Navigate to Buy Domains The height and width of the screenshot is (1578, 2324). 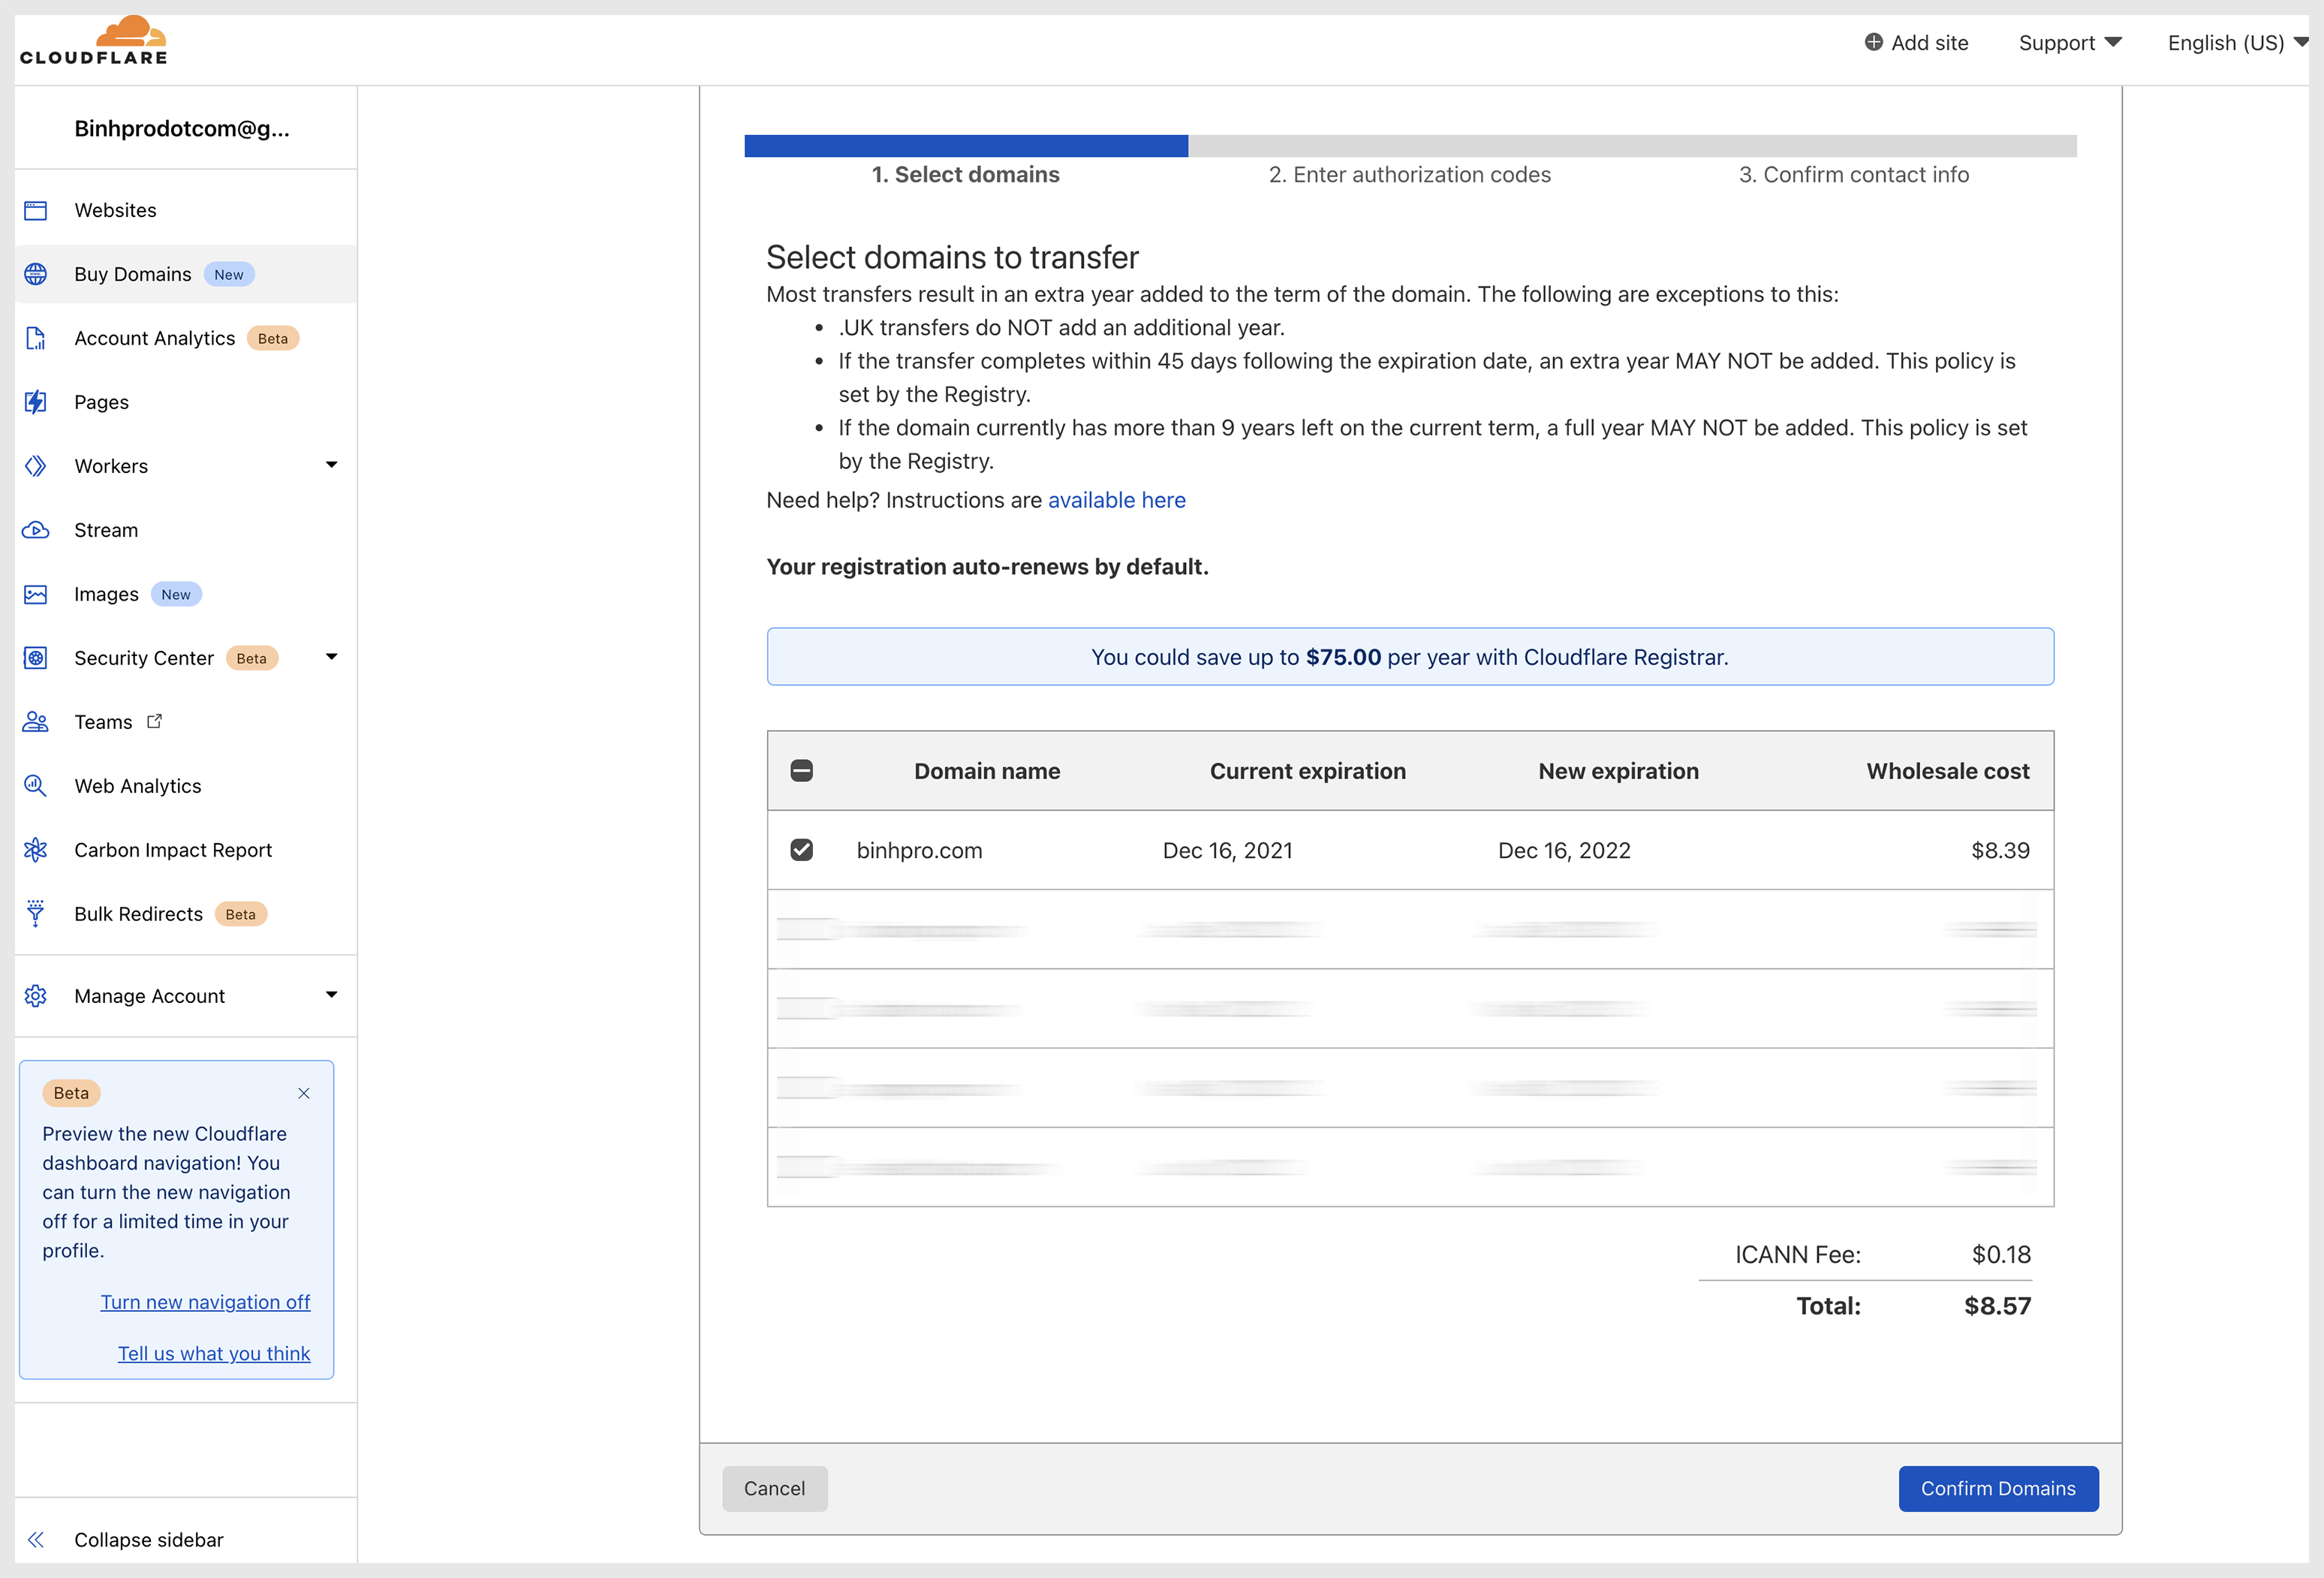(x=131, y=273)
